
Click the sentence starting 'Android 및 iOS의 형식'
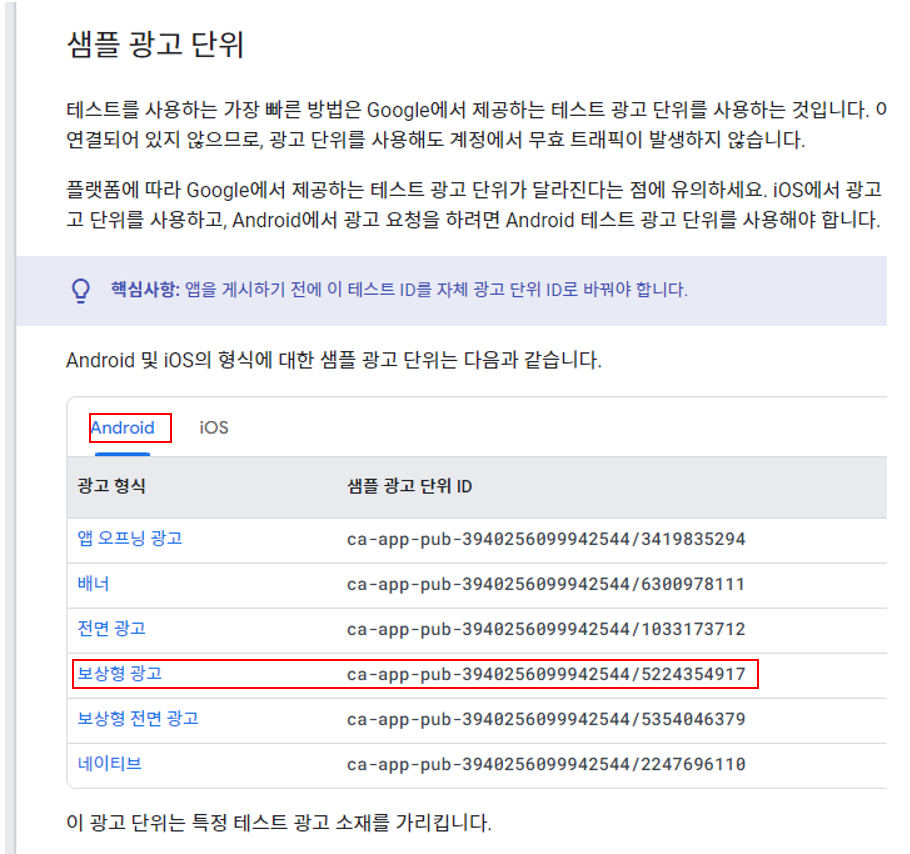pyautogui.click(x=334, y=360)
